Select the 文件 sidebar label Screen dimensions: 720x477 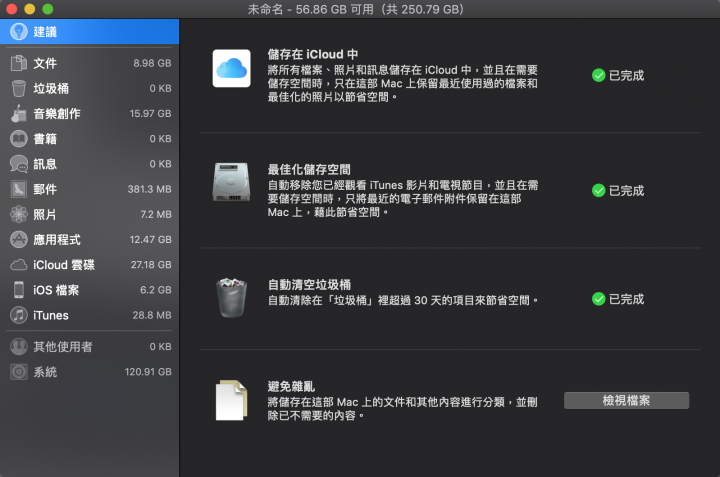pos(45,63)
